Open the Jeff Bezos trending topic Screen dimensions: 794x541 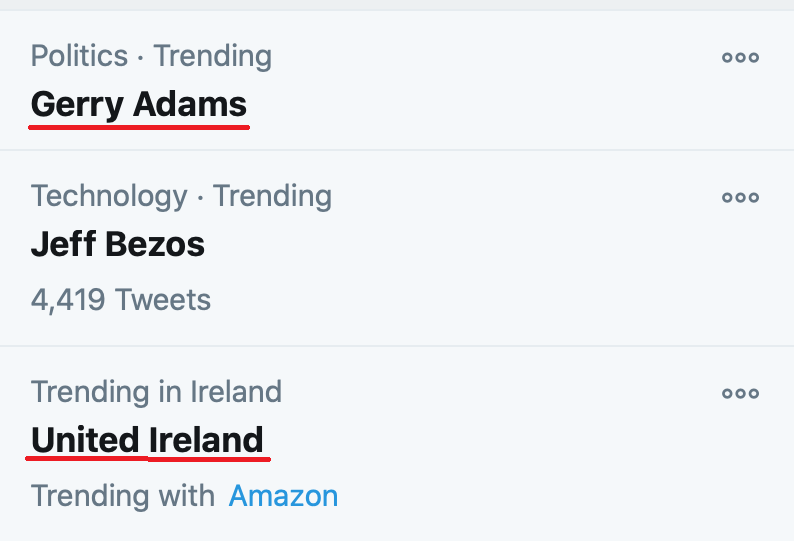coord(118,244)
